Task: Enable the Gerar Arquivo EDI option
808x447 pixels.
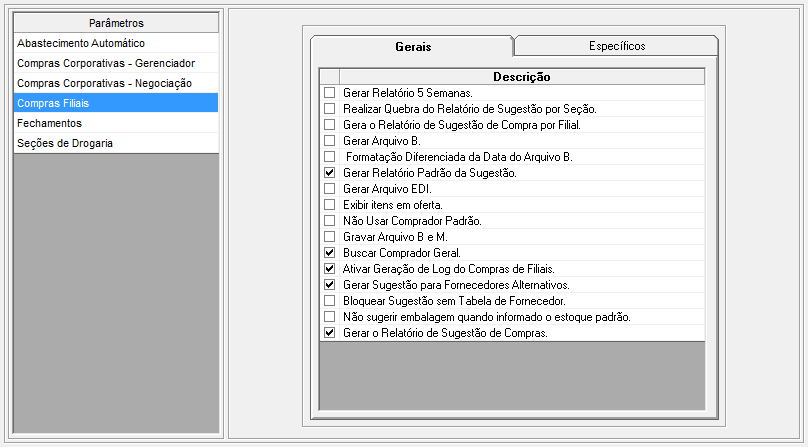Action: (x=329, y=189)
